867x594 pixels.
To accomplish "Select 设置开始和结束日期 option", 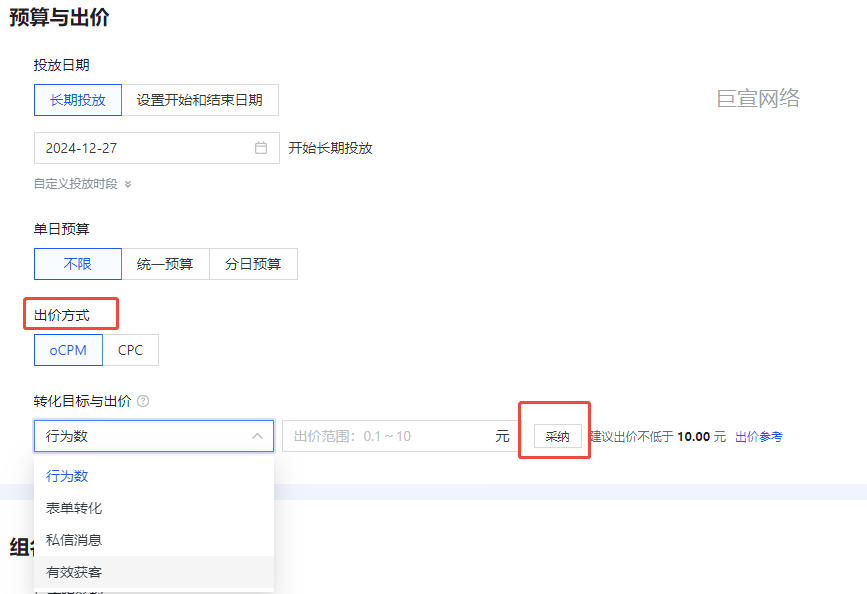I will coord(200,100).
